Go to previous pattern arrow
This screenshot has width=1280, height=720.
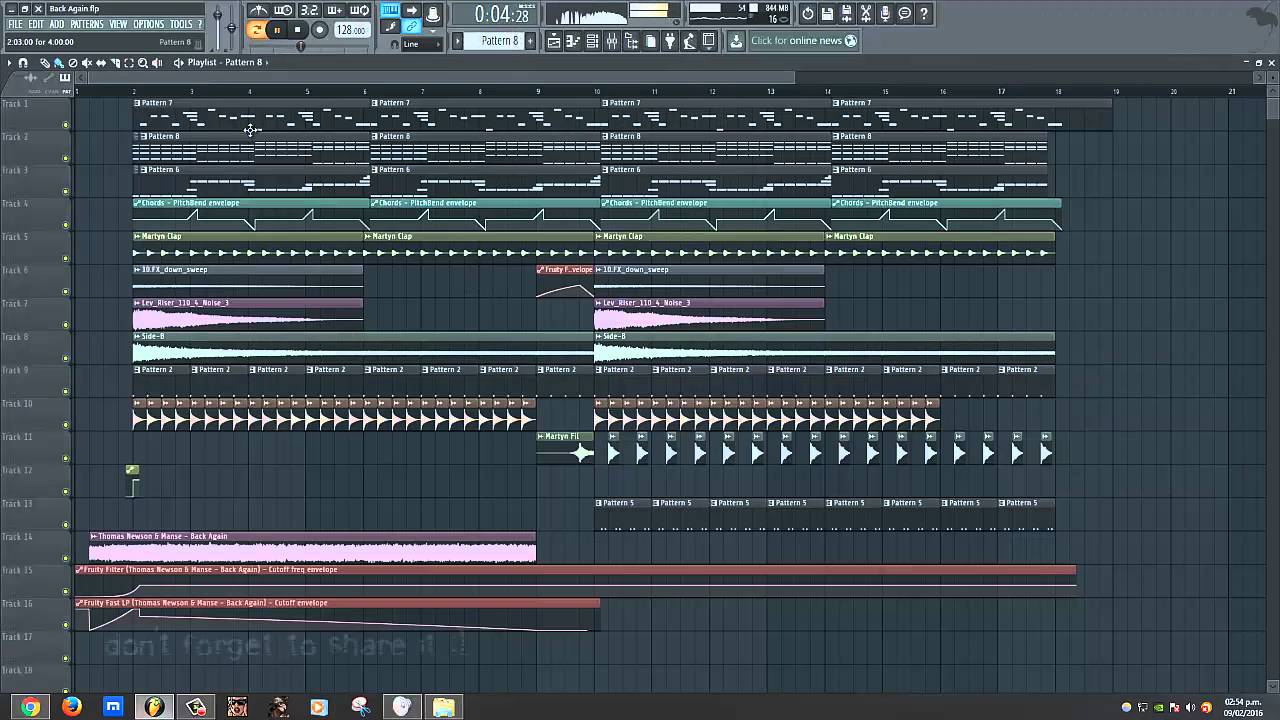coord(458,41)
